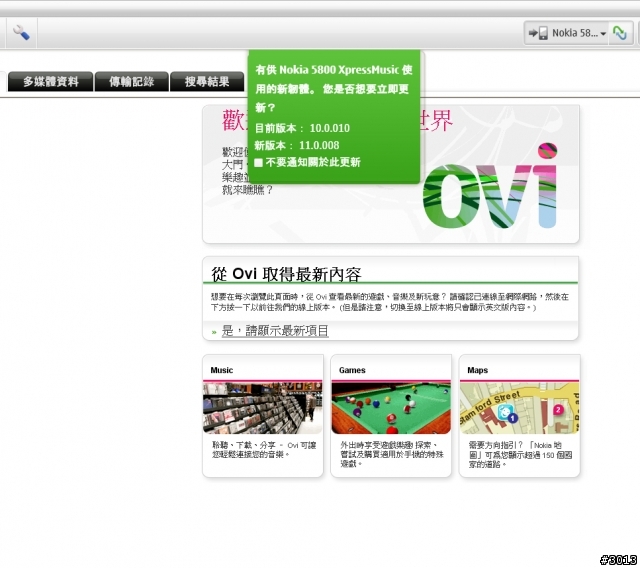This screenshot has width=640, height=568.
Task: Click the green sync connection icon
Action: point(620,33)
